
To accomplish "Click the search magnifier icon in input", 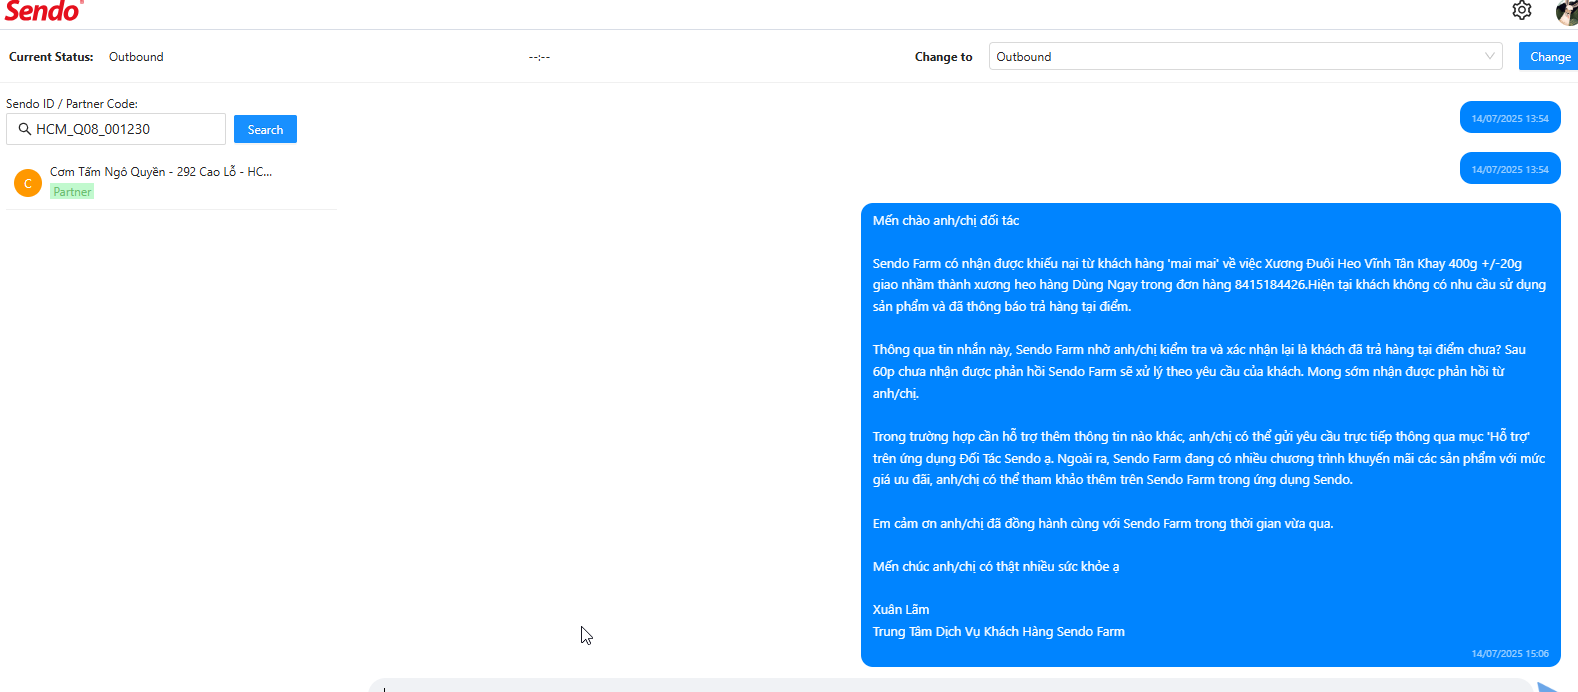I will click(25, 129).
